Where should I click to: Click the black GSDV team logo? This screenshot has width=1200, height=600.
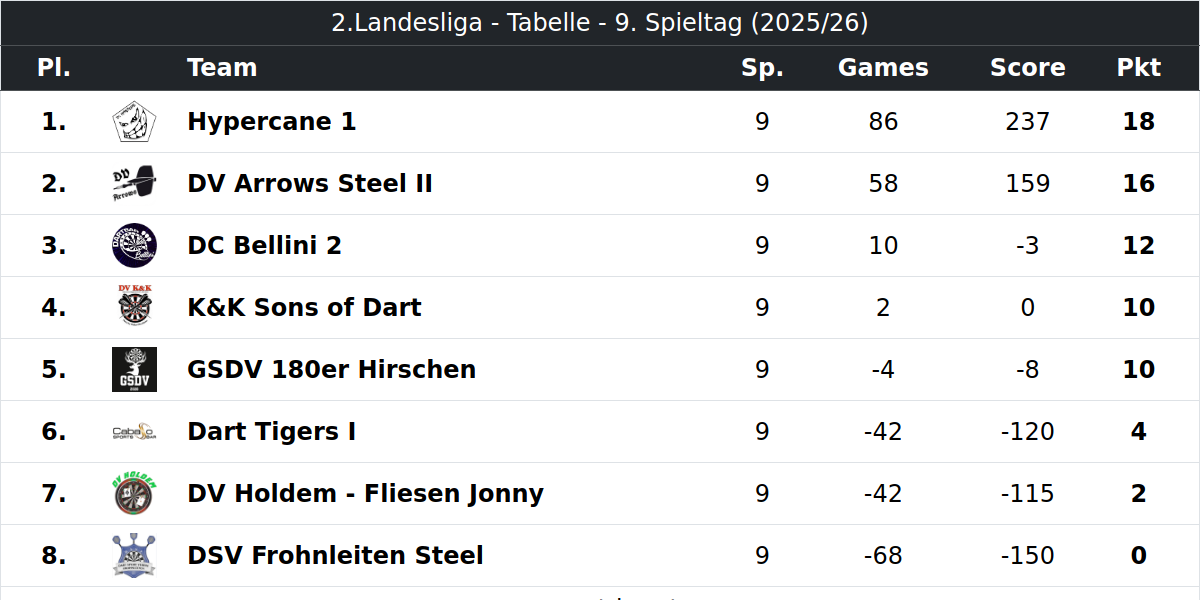coord(134,370)
